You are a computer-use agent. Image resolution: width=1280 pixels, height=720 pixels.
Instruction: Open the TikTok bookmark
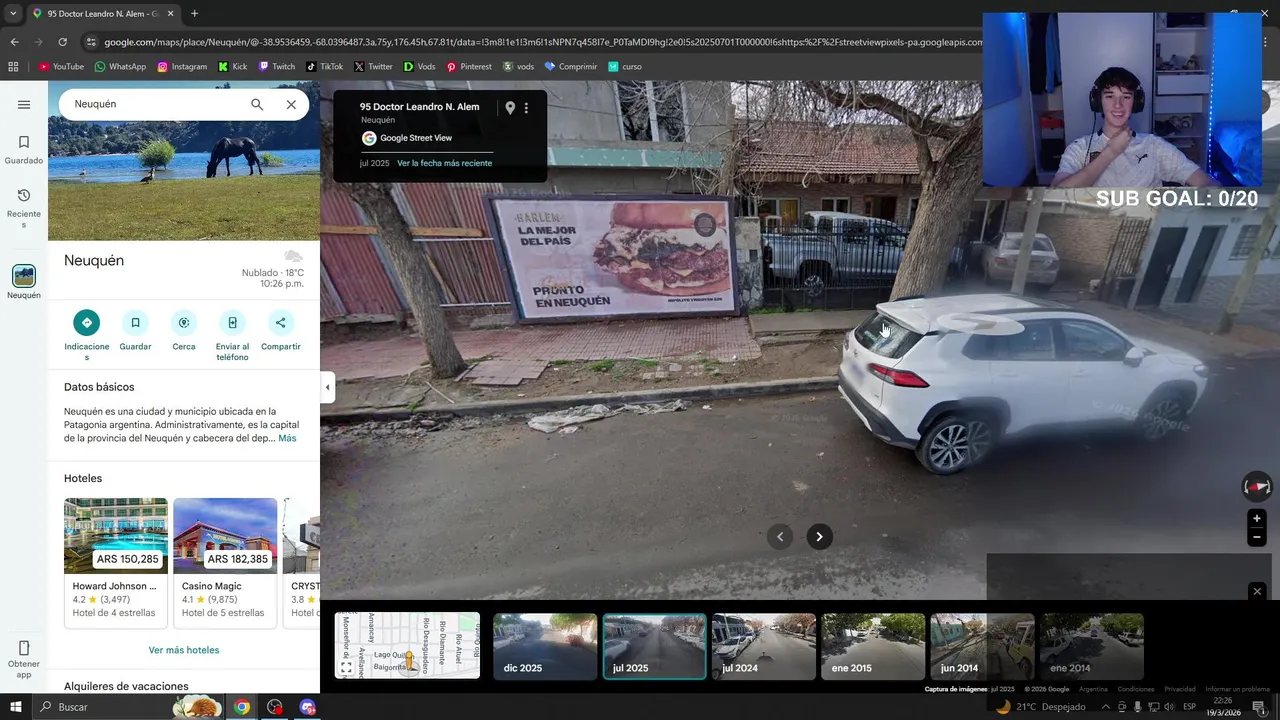[x=325, y=67]
